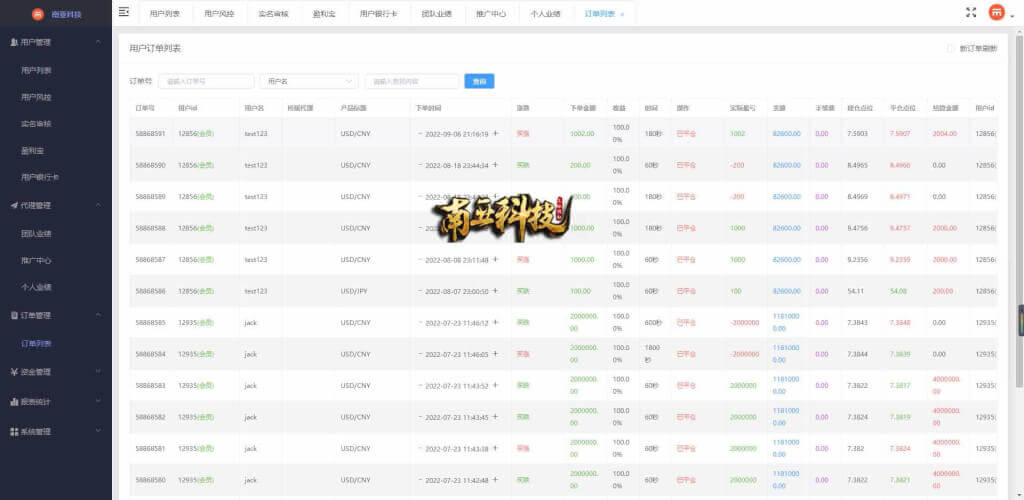1024x500 pixels.
Task: Click plus icon beside 2022-07-23 11:46:05
Action: click(x=495, y=353)
